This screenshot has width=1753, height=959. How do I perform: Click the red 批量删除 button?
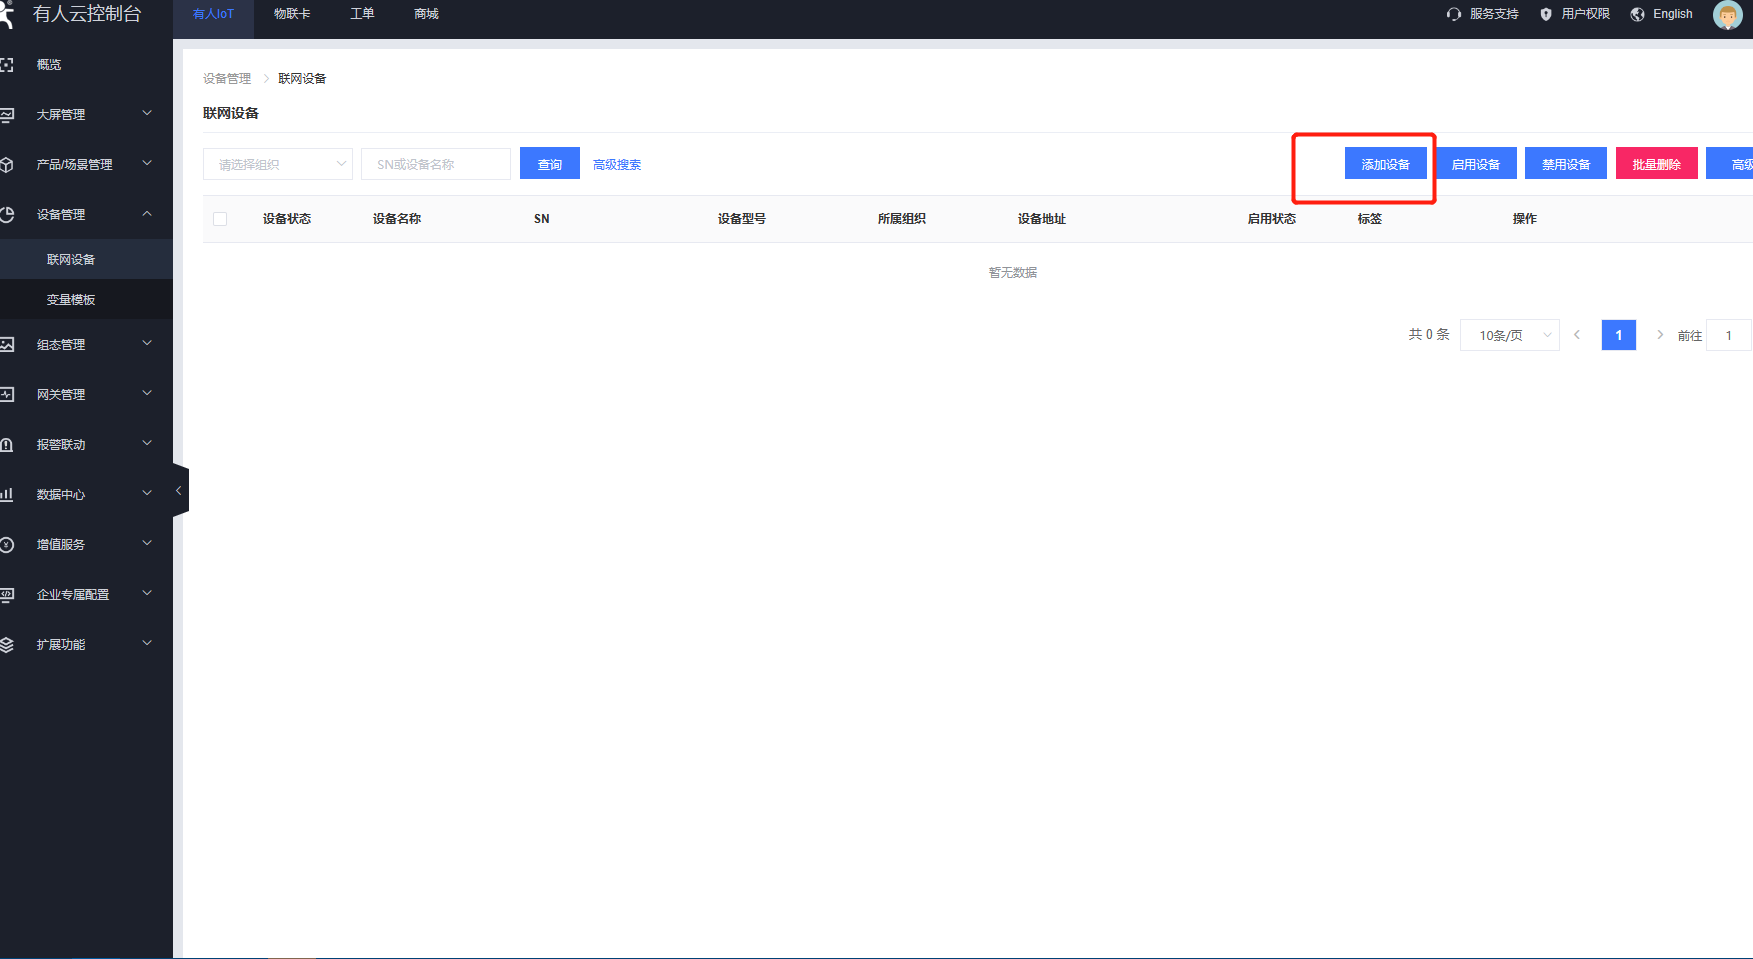click(1656, 164)
